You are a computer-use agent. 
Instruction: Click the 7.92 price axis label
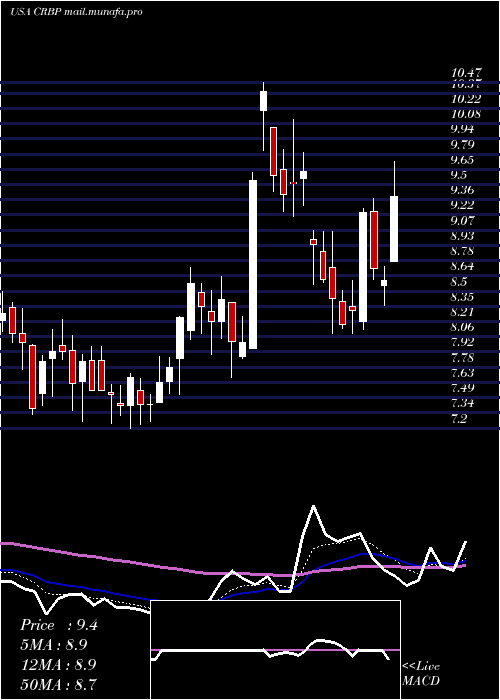pyautogui.click(x=462, y=342)
